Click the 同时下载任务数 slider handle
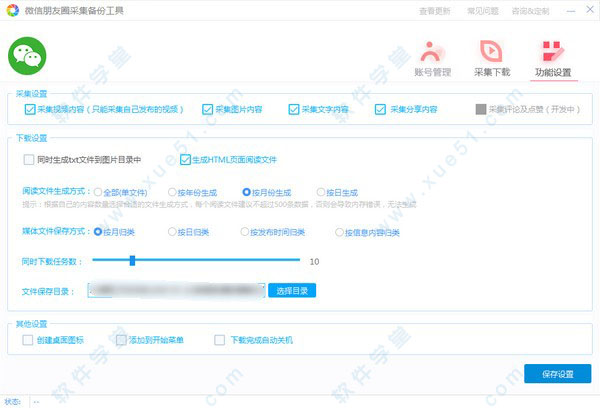The height and width of the screenshot is (408, 600). (x=132, y=261)
